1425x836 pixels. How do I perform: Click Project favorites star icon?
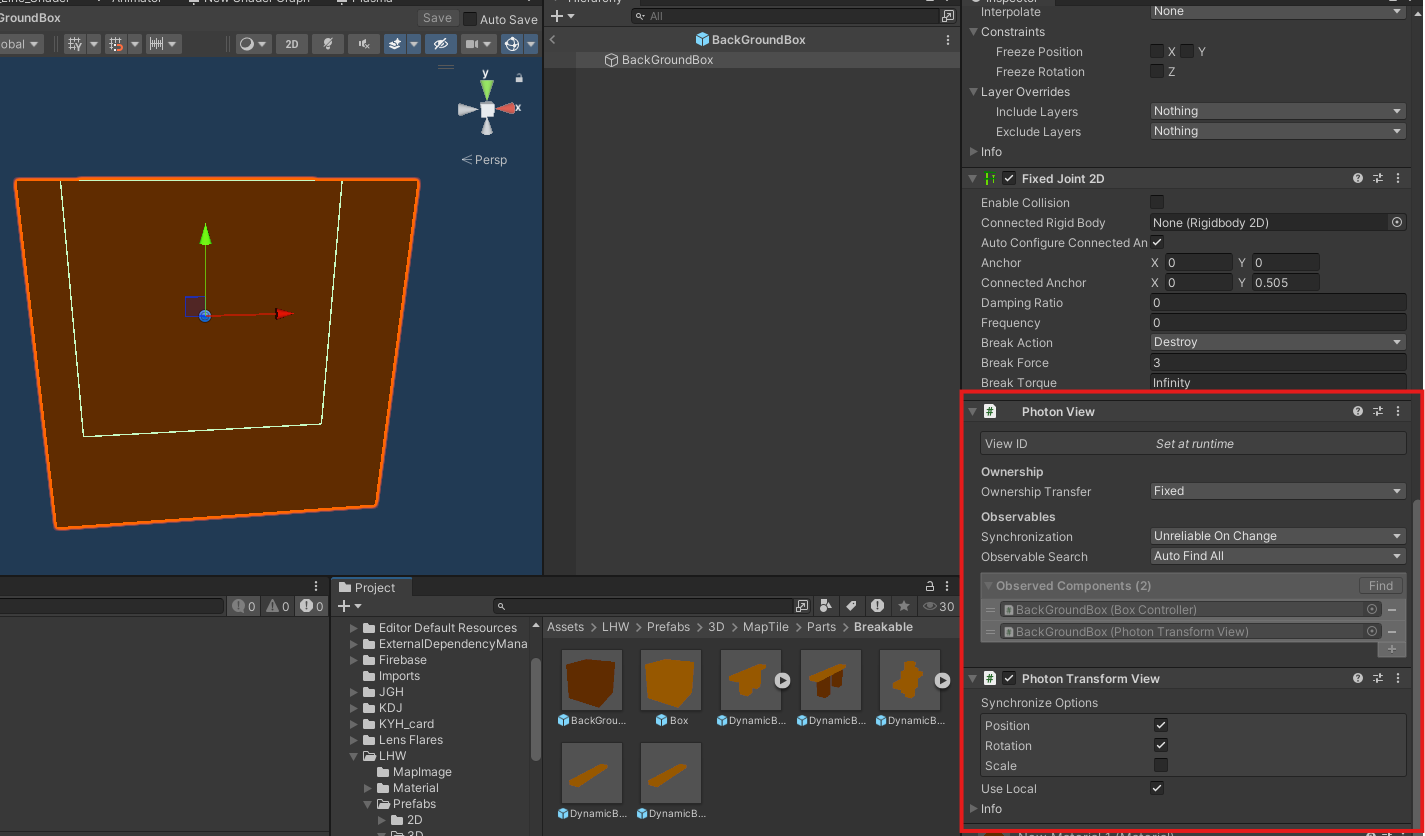click(x=904, y=606)
